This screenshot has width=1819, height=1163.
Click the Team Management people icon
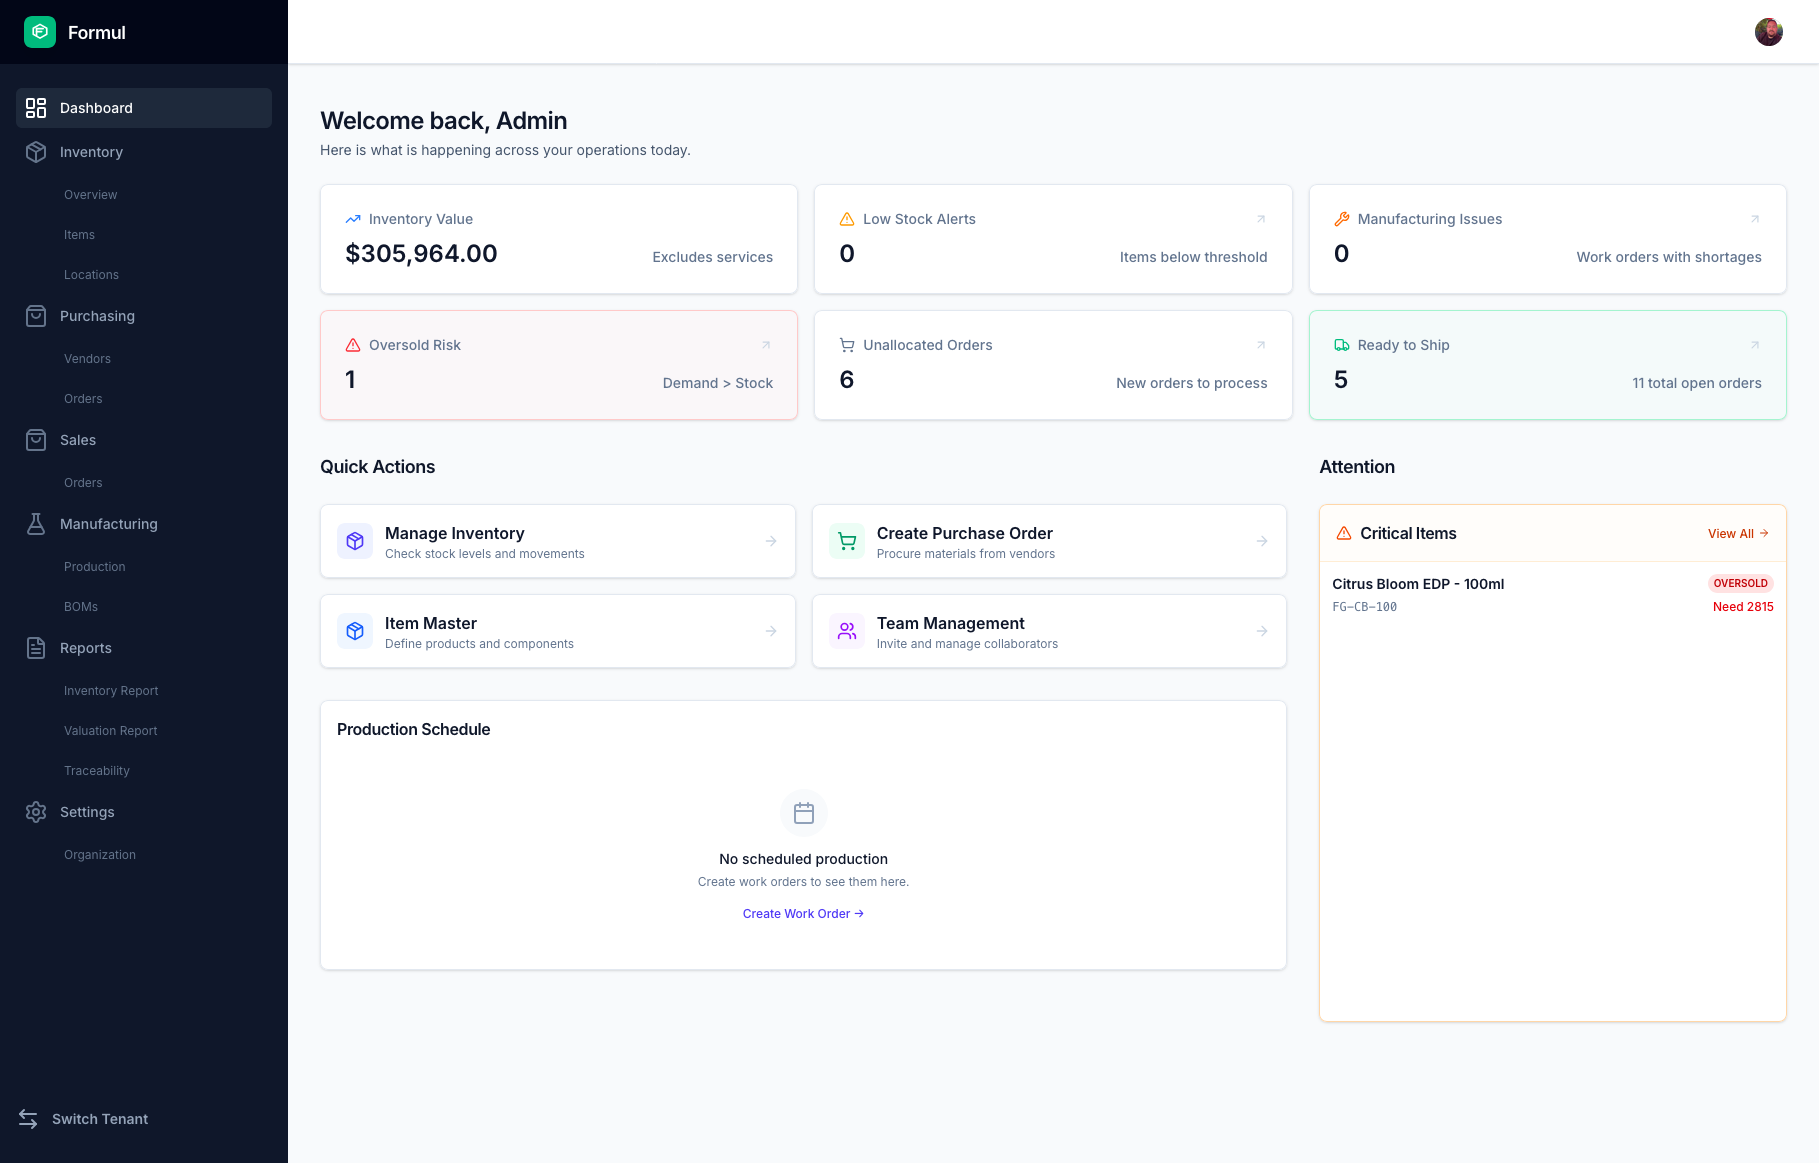pos(846,631)
